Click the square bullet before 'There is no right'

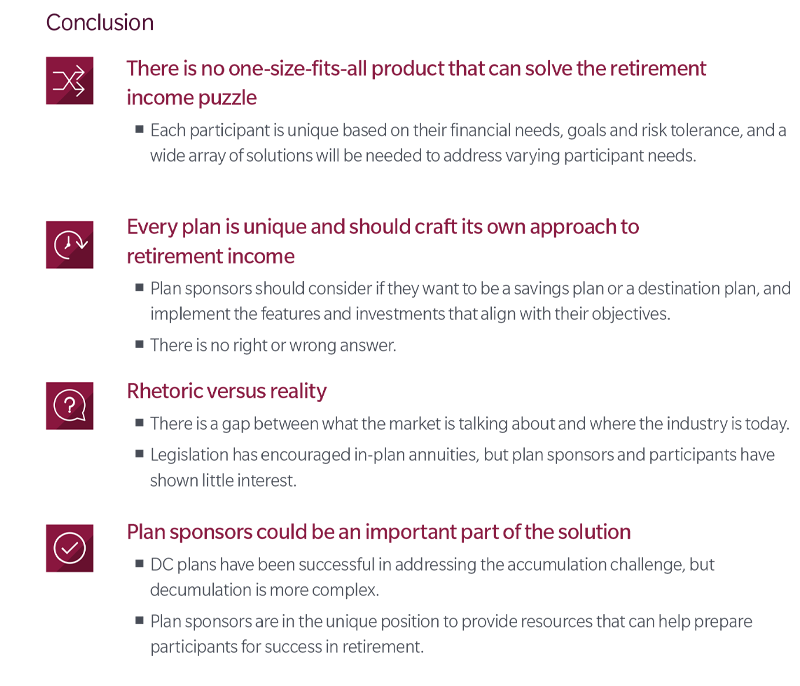point(139,344)
